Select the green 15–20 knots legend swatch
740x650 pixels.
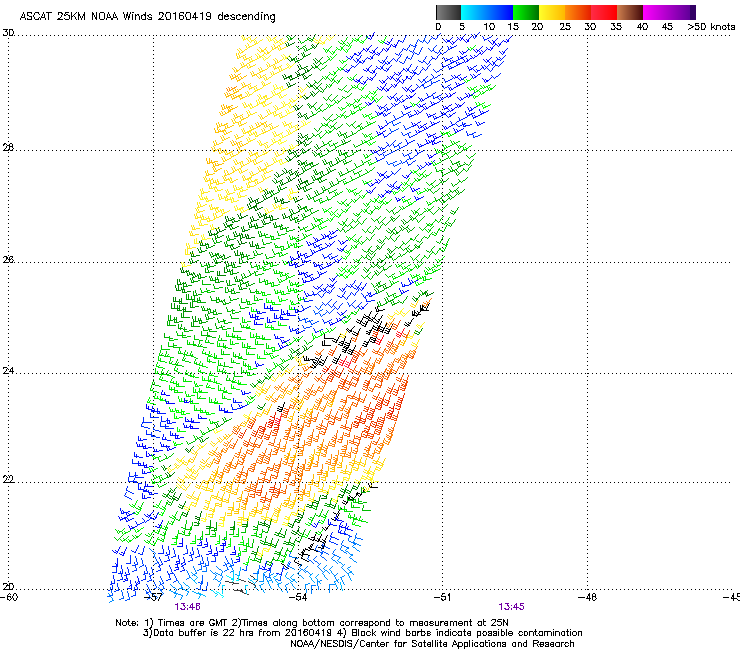526,12
